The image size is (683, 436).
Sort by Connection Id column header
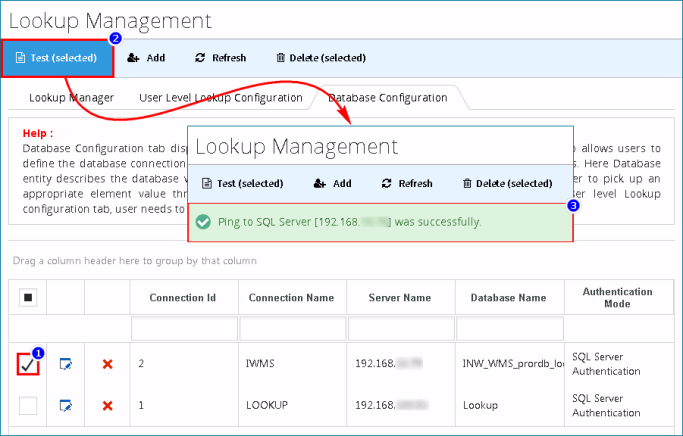(x=183, y=297)
